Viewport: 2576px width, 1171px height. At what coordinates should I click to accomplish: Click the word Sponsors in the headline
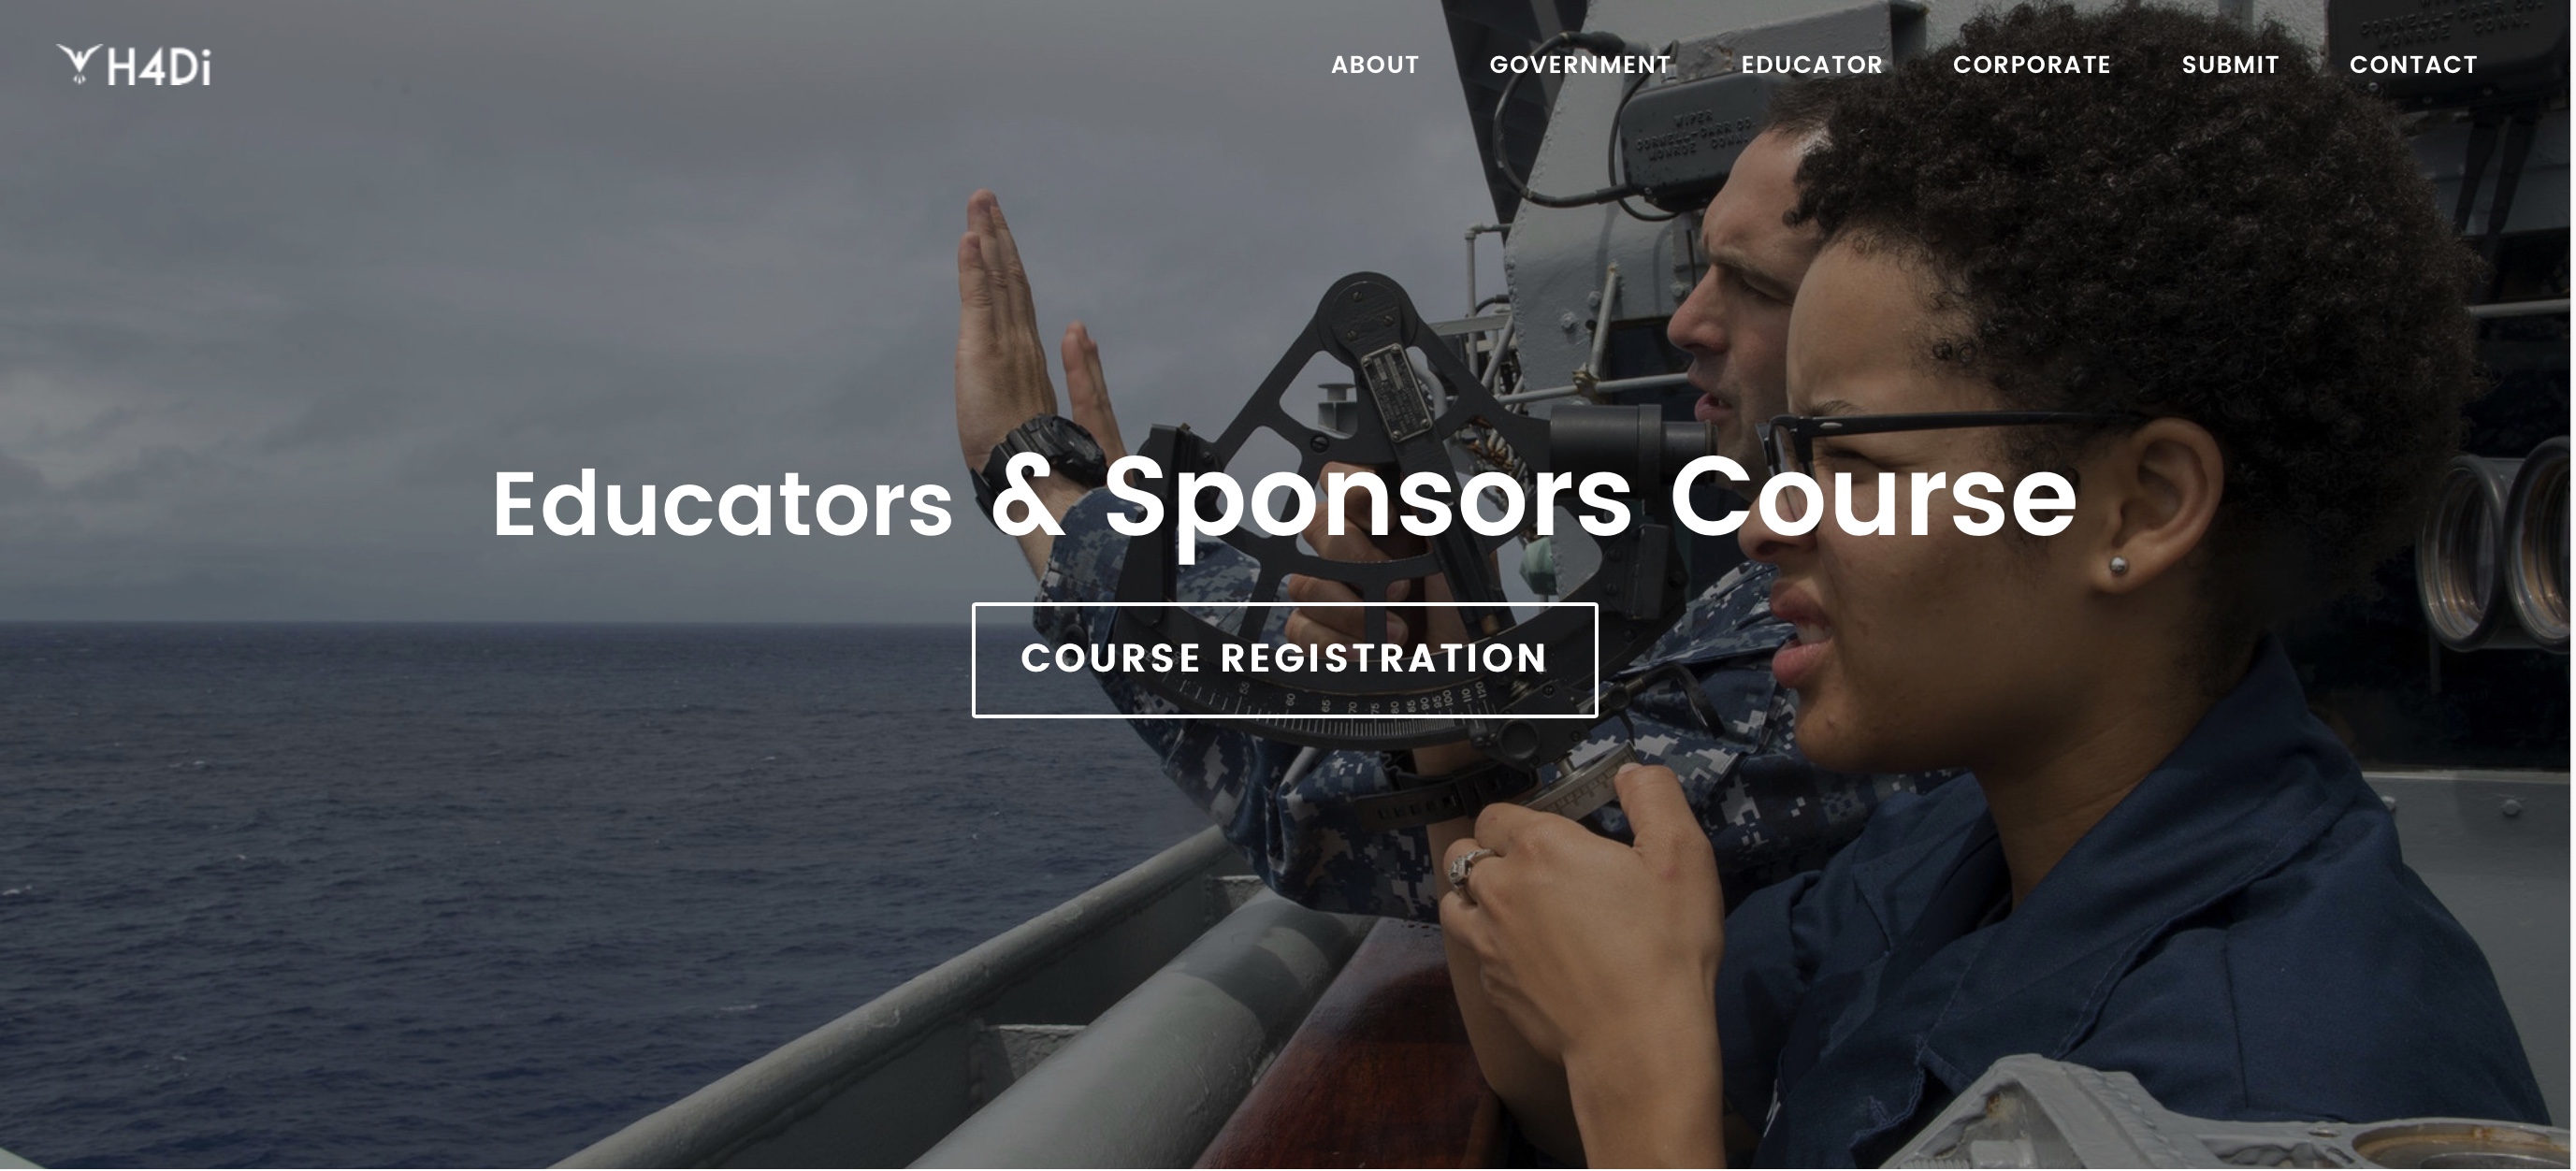tap(1368, 500)
